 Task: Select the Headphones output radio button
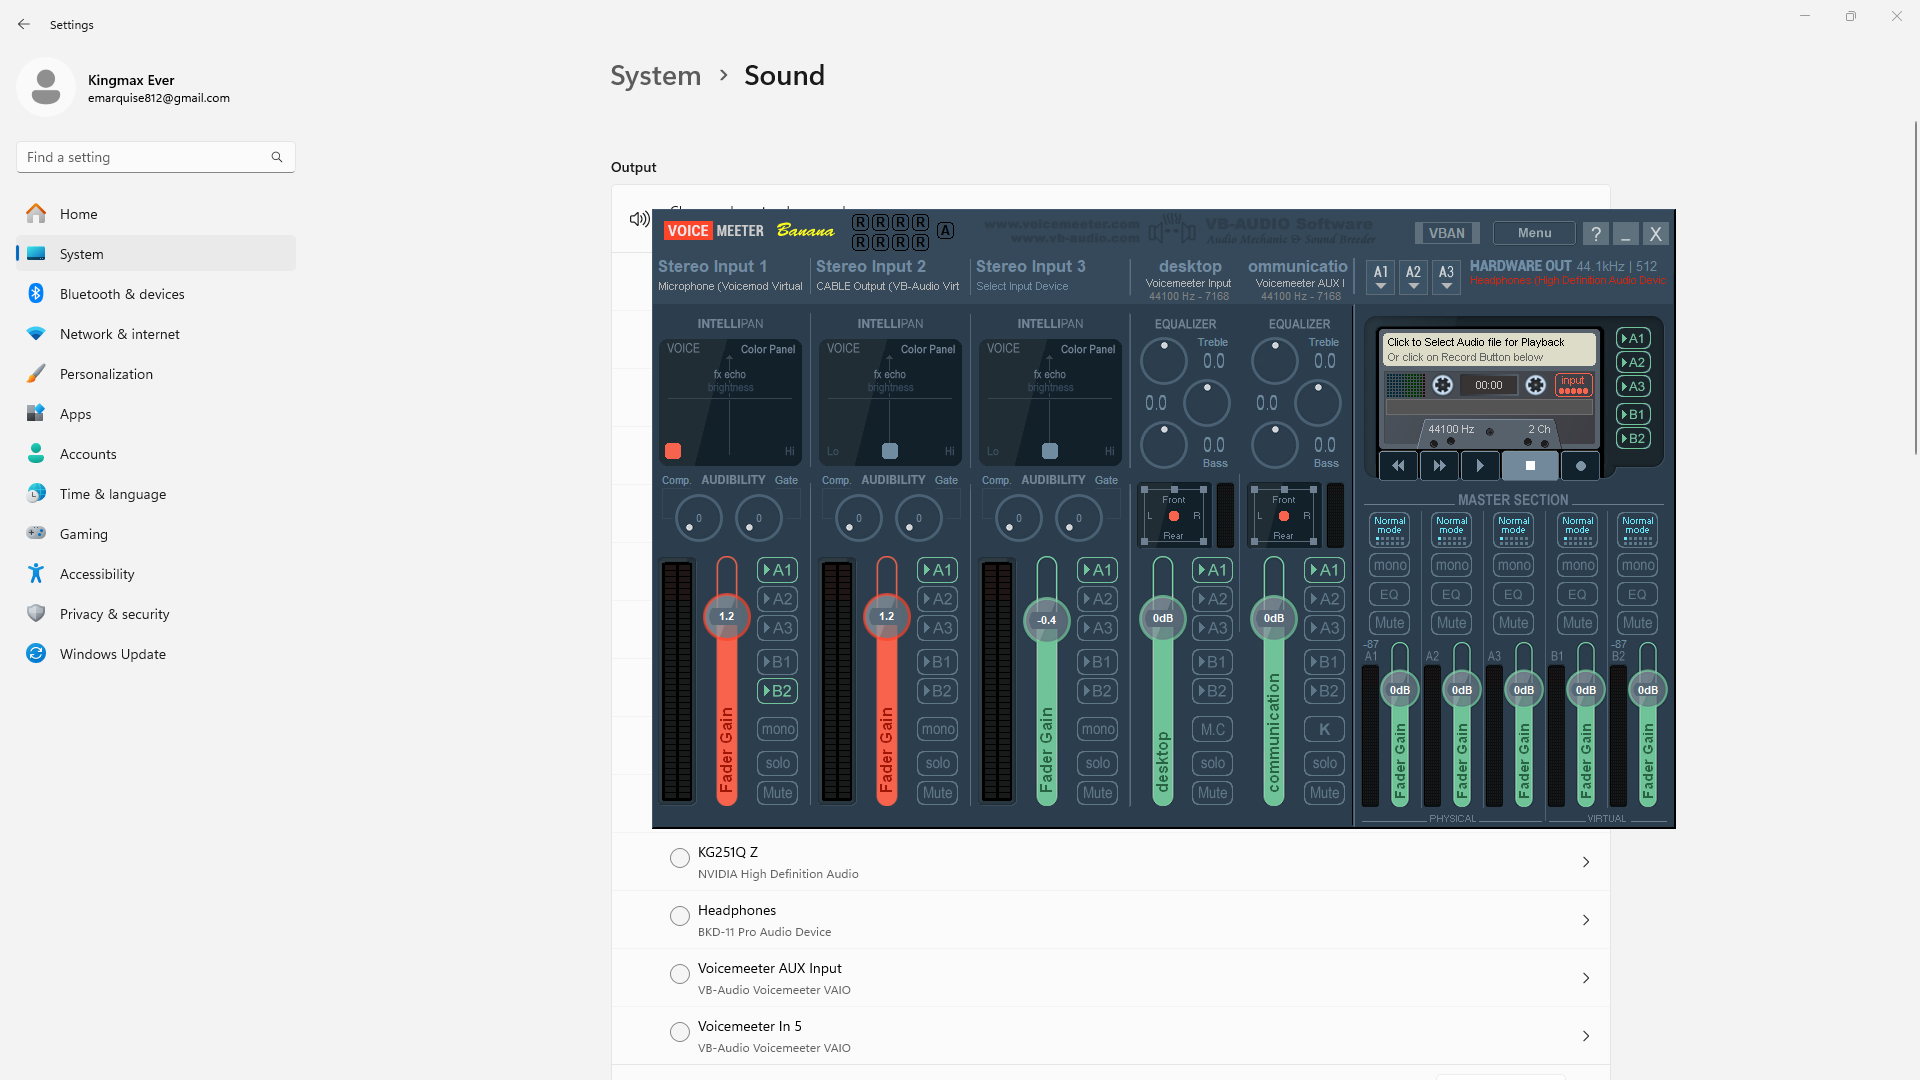(x=680, y=916)
